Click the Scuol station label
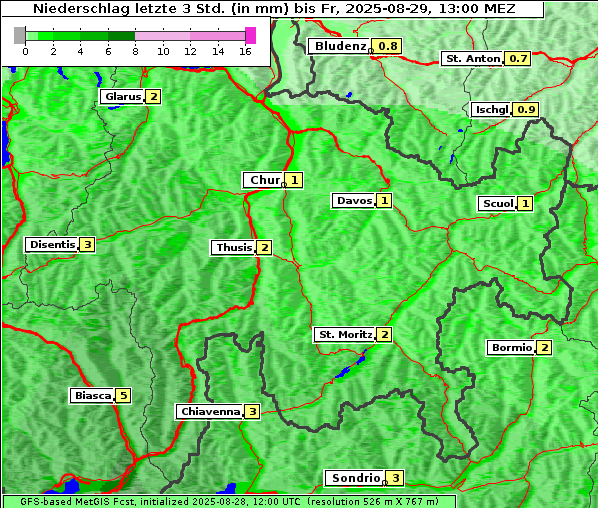Image resolution: width=598 pixels, height=508 pixels. click(497, 204)
